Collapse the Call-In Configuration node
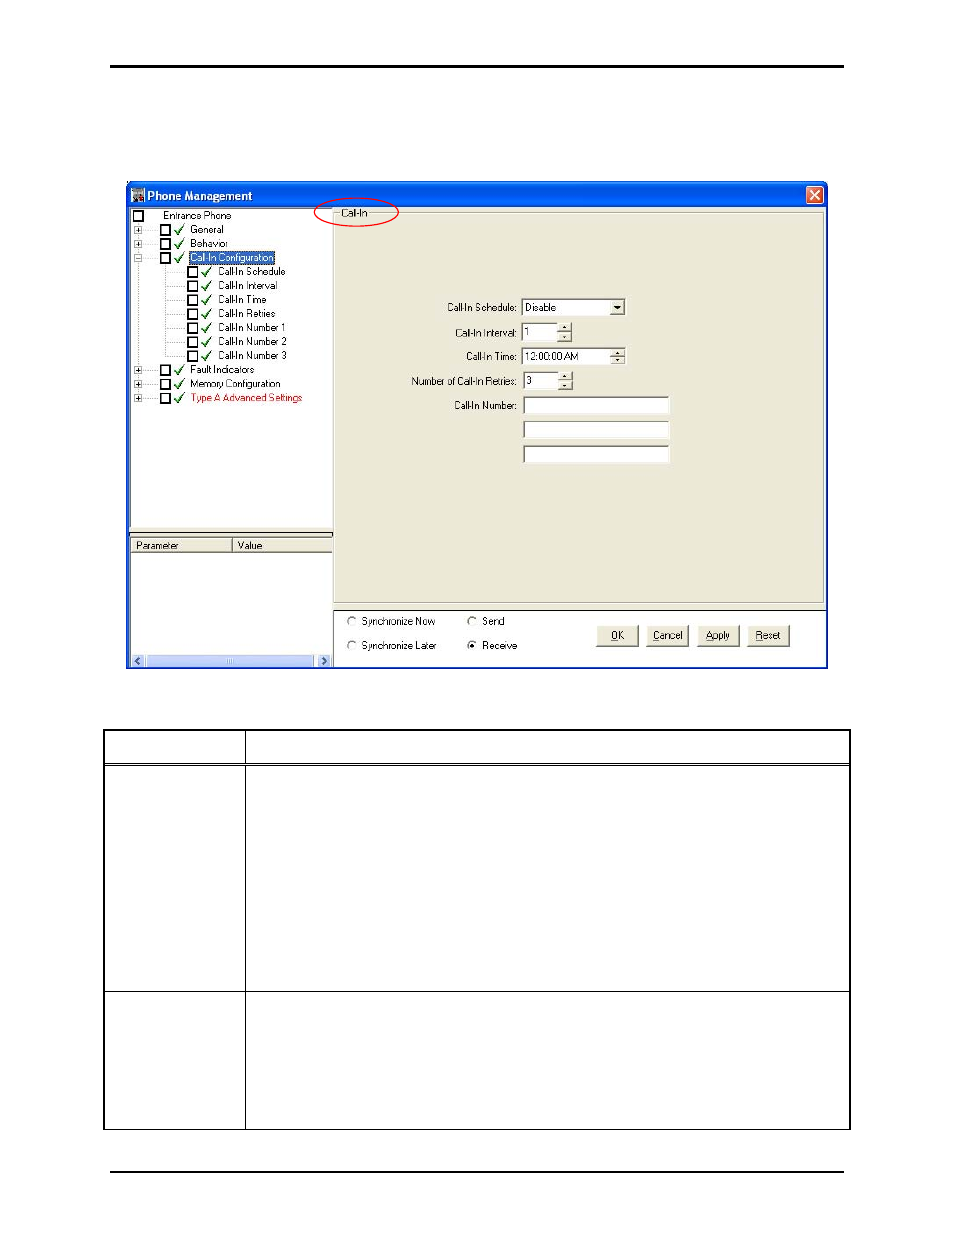The width and height of the screenshot is (954, 1235). coord(138,258)
